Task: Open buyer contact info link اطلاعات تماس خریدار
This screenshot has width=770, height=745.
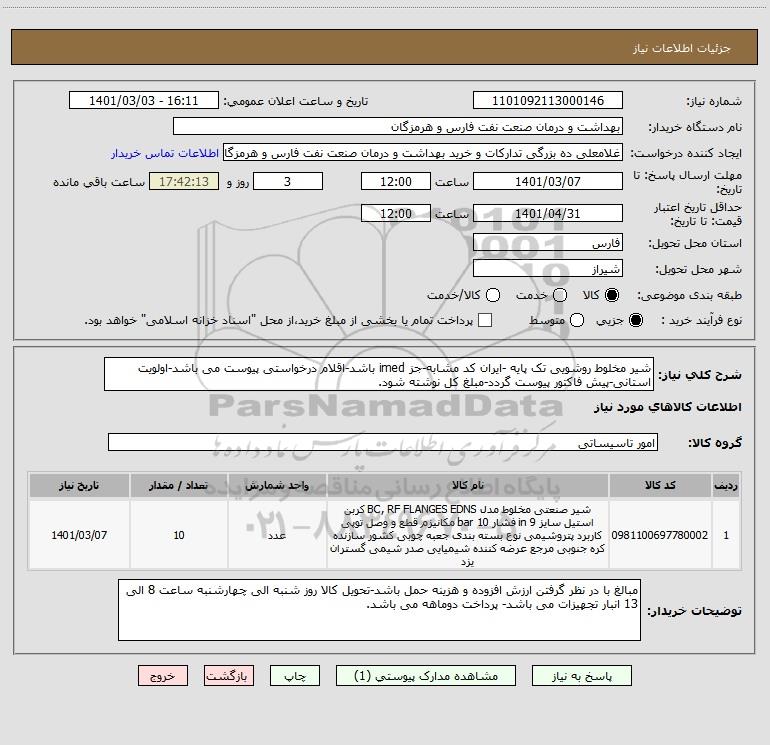Action: click(x=165, y=153)
